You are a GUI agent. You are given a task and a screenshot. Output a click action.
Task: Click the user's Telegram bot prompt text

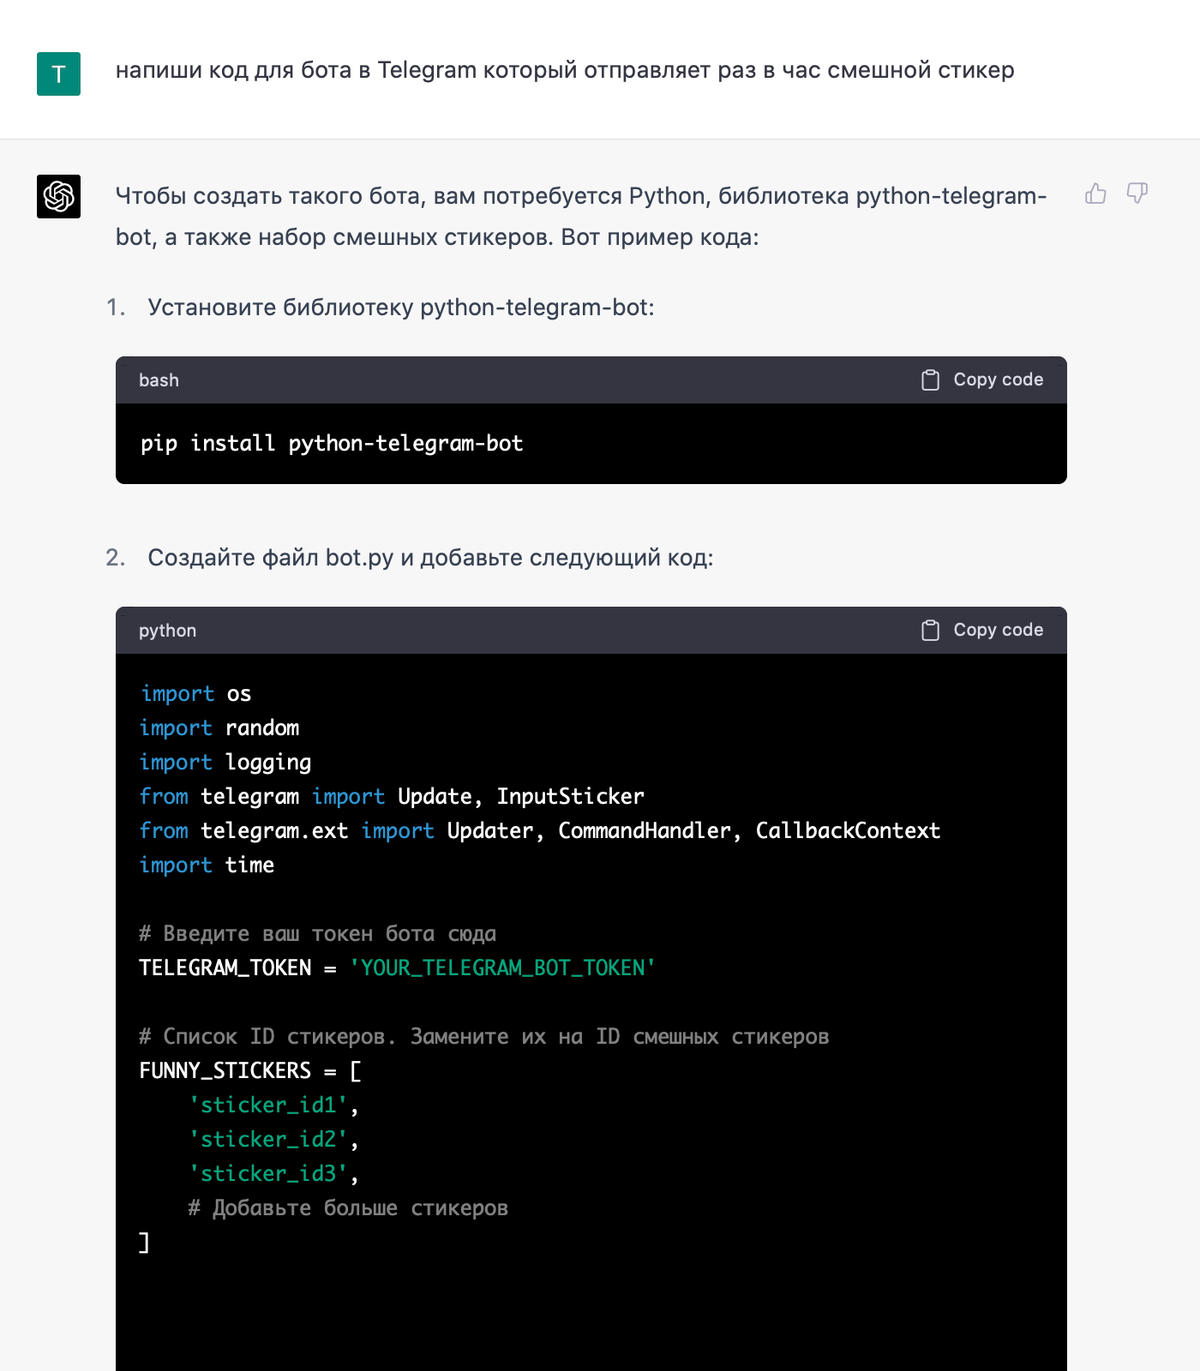565,70
